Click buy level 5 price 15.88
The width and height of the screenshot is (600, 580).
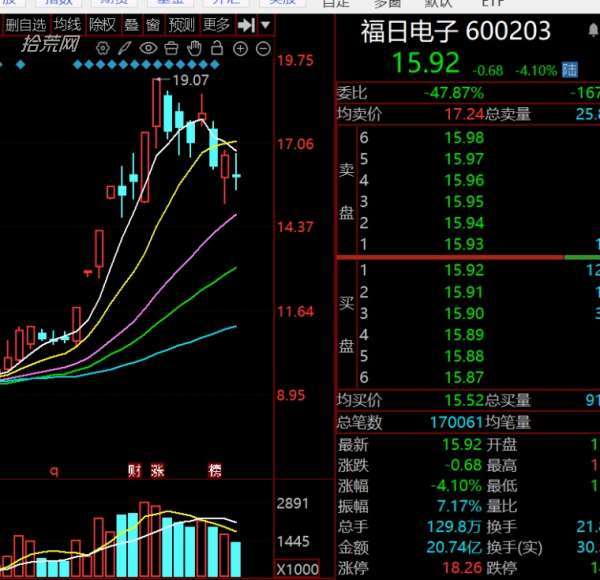click(464, 356)
